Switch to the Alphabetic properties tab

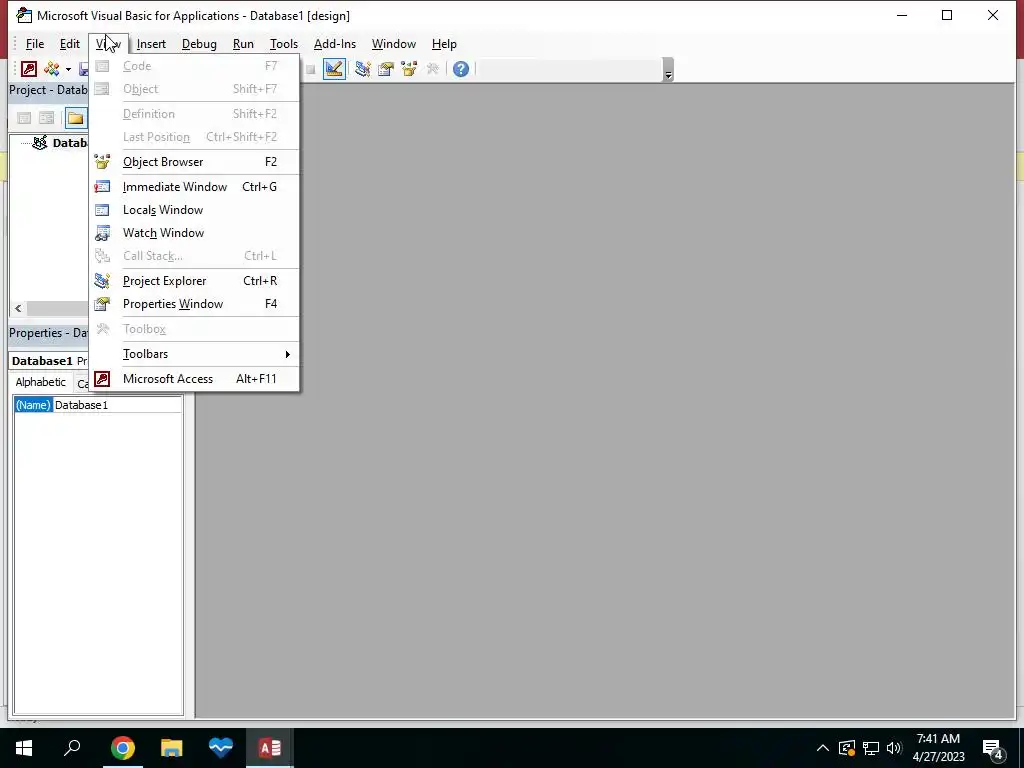click(40, 382)
